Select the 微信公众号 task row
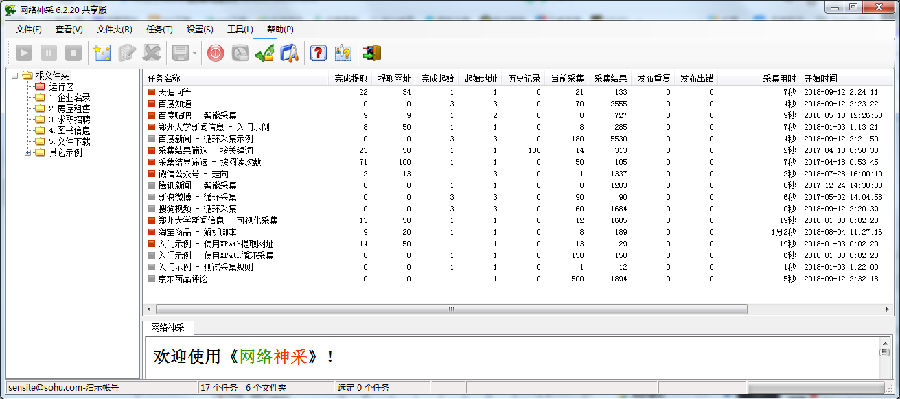Viewport: 900px width, 399px height. point(517,173)
